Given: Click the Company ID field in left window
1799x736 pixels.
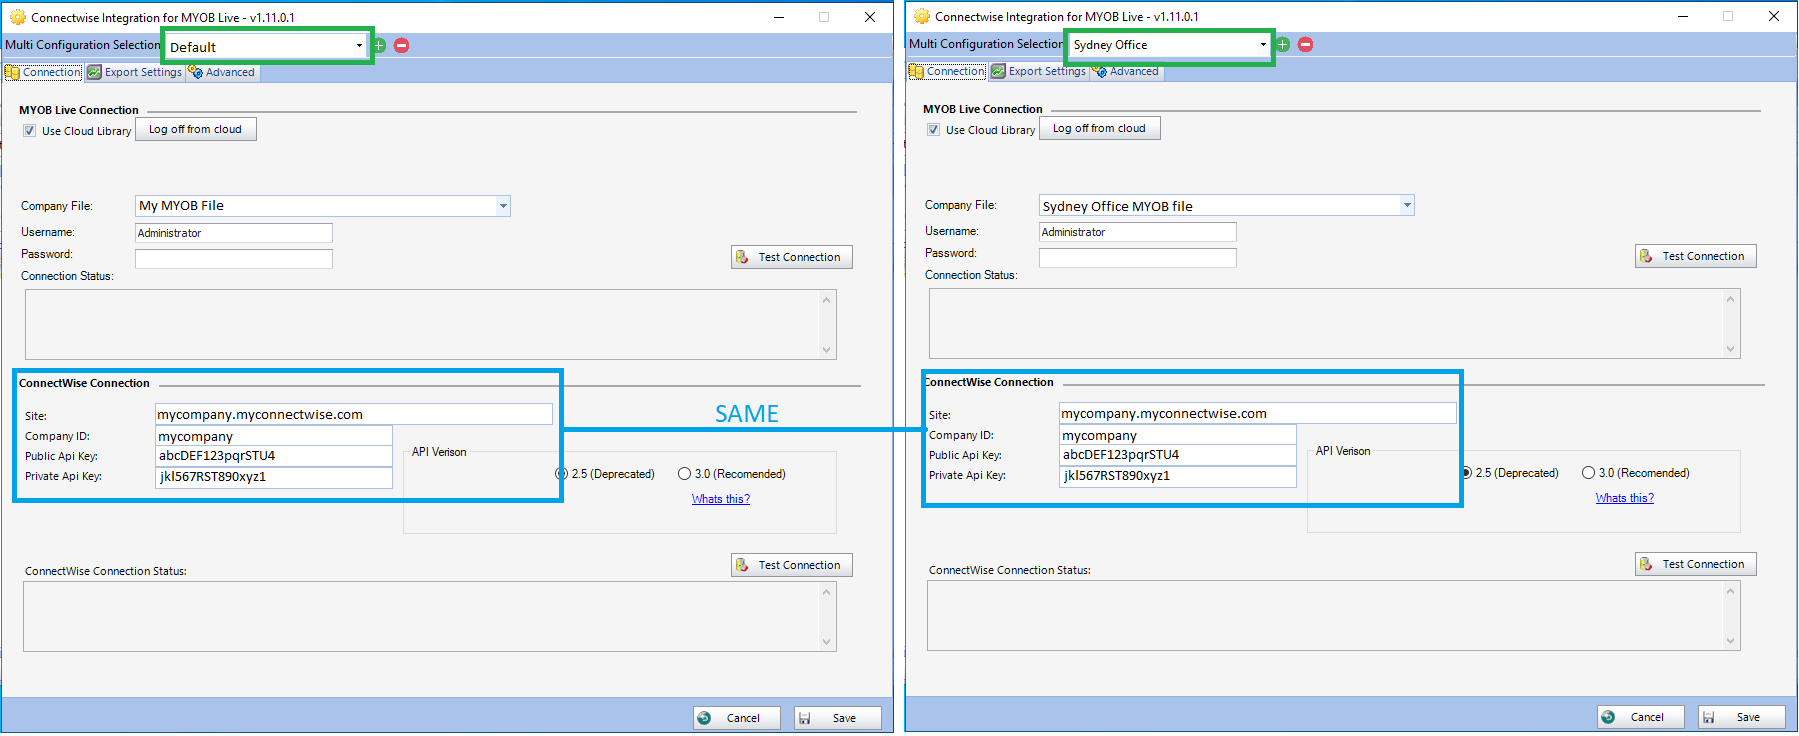Looking at the screenshot, I should (x=274, y=436).
